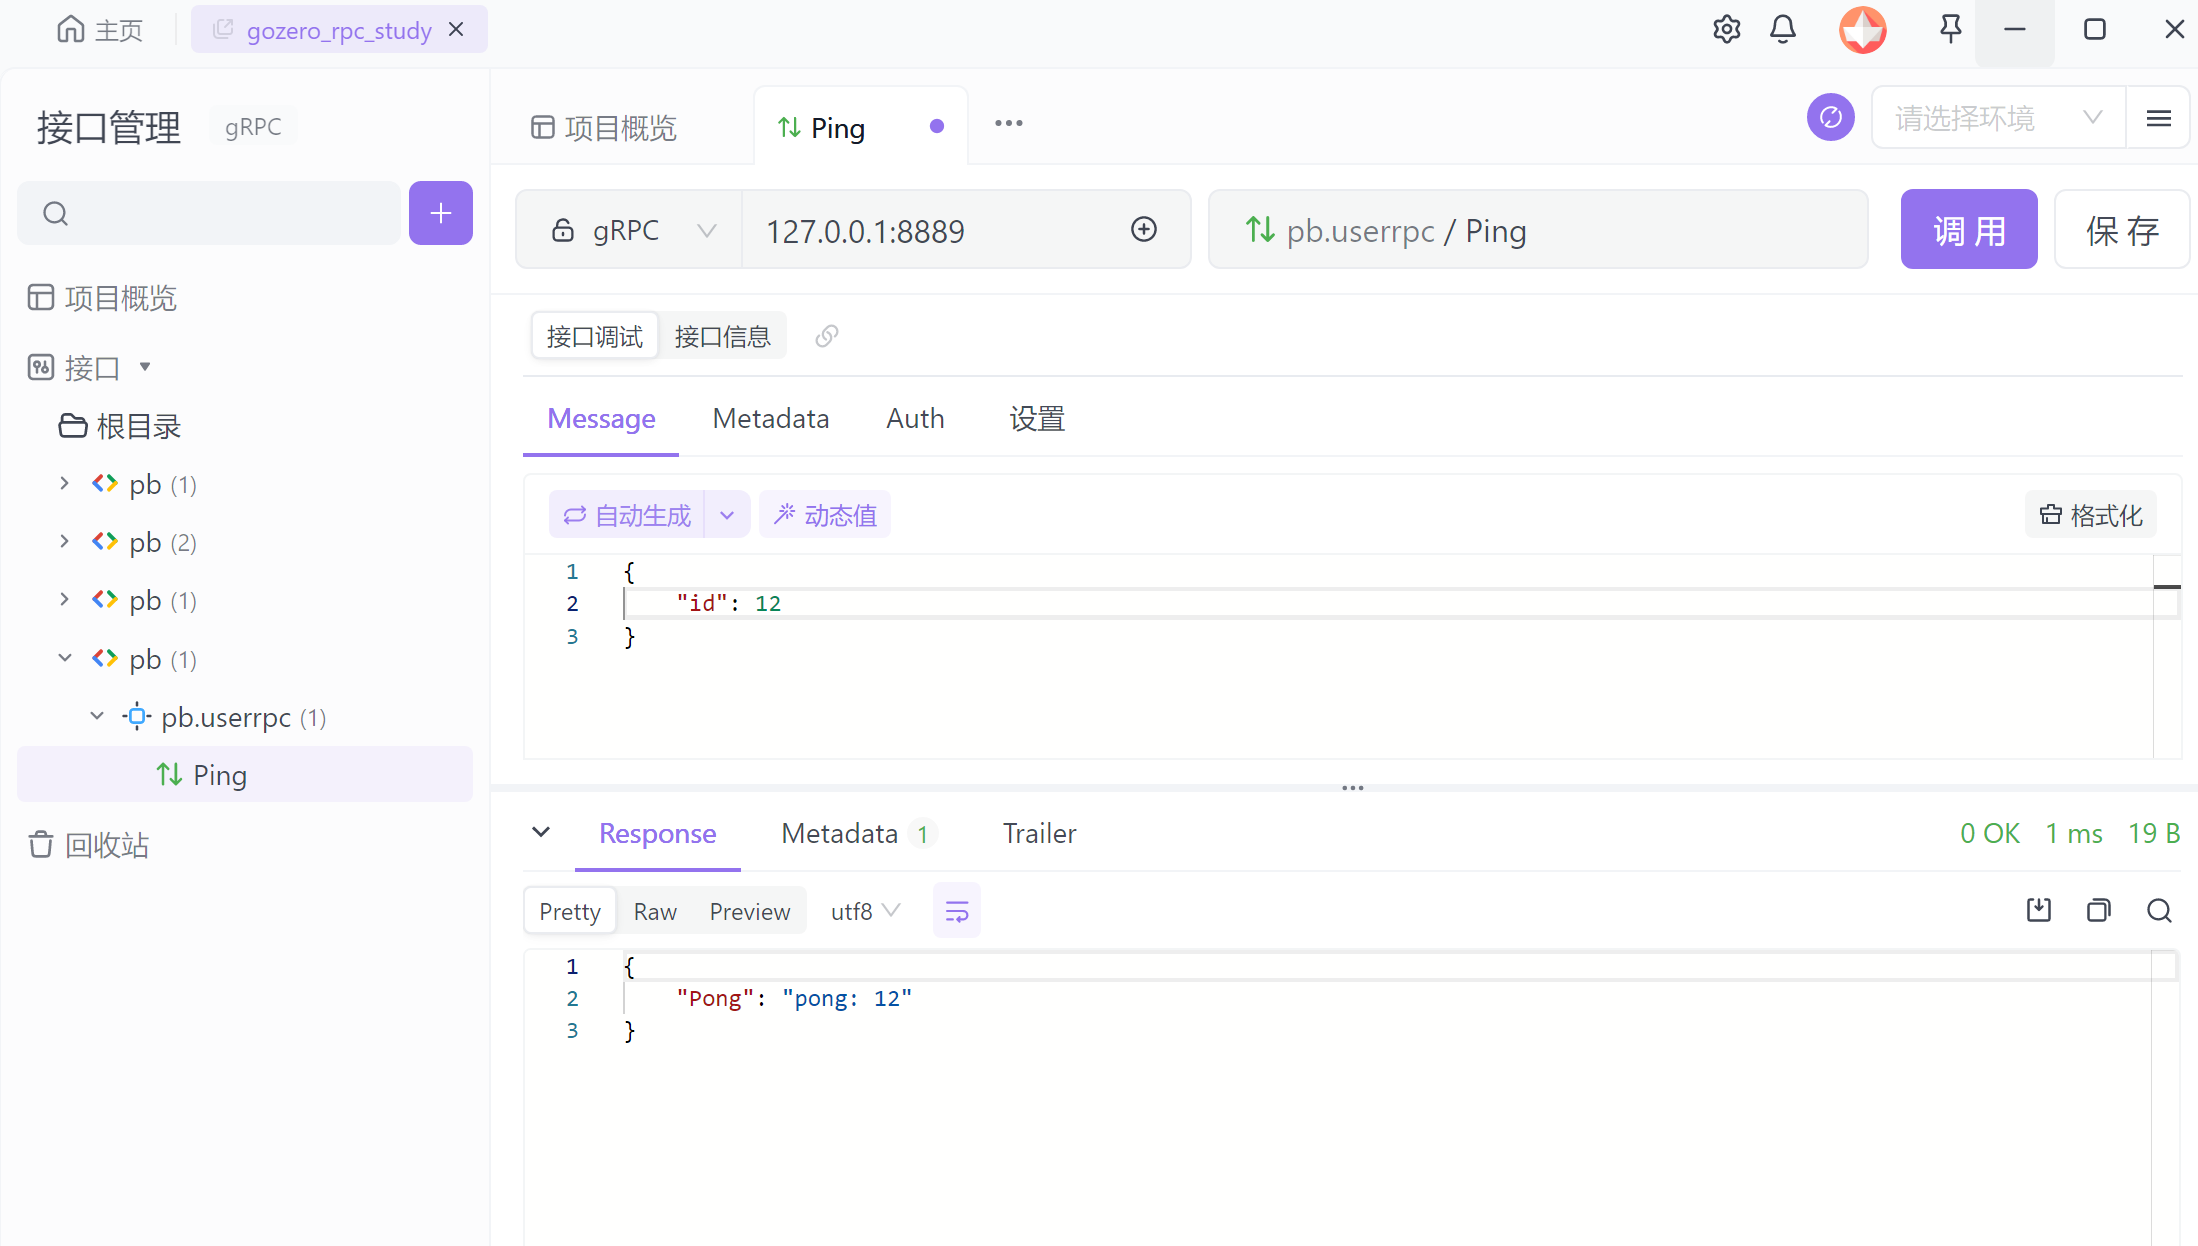Copy the response content
This screenshot has height=1246, width=2198.
pyautogui.click(x=2098, y=910)
